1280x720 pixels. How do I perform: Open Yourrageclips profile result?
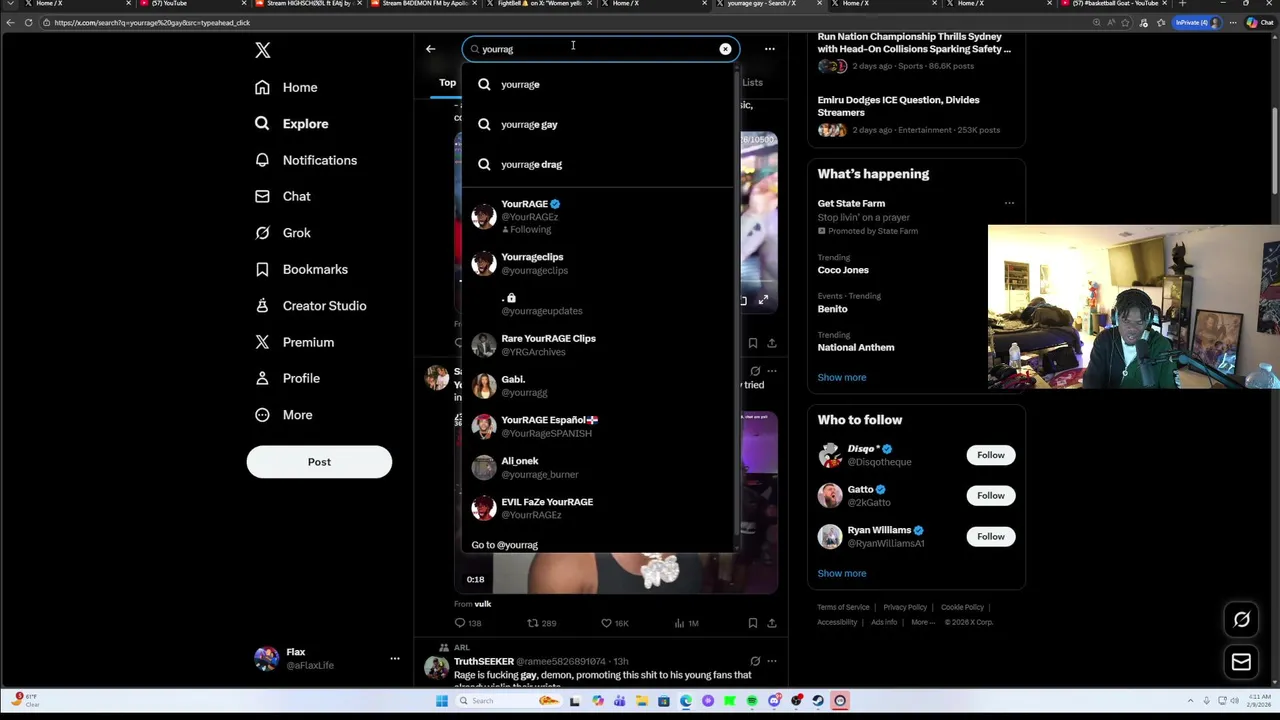click(598, 263)
